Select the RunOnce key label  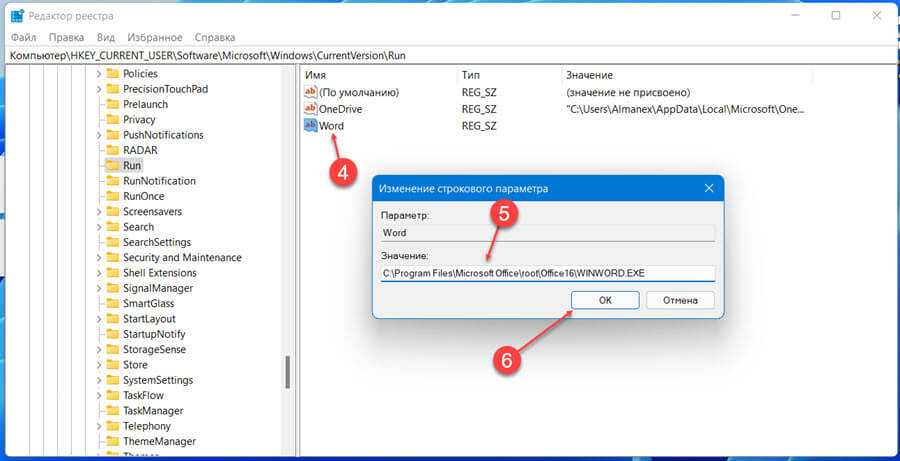tap(143, 196)
